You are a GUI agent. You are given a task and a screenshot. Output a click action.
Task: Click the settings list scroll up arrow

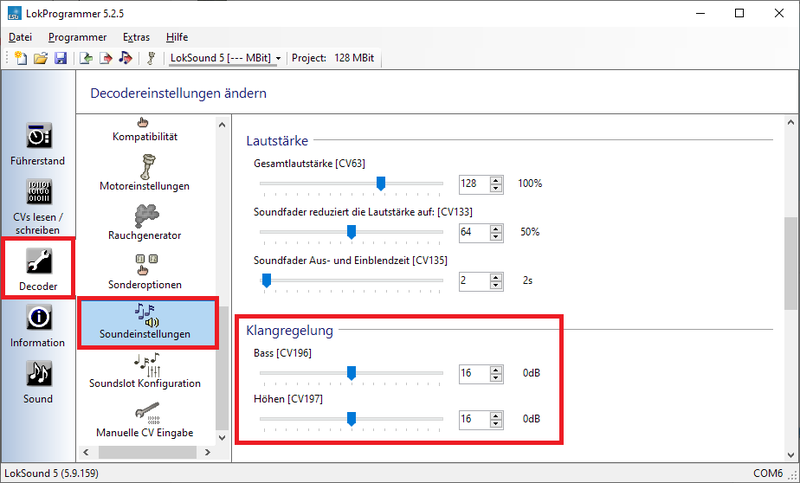pyautogui.click(x=222, y=124)
